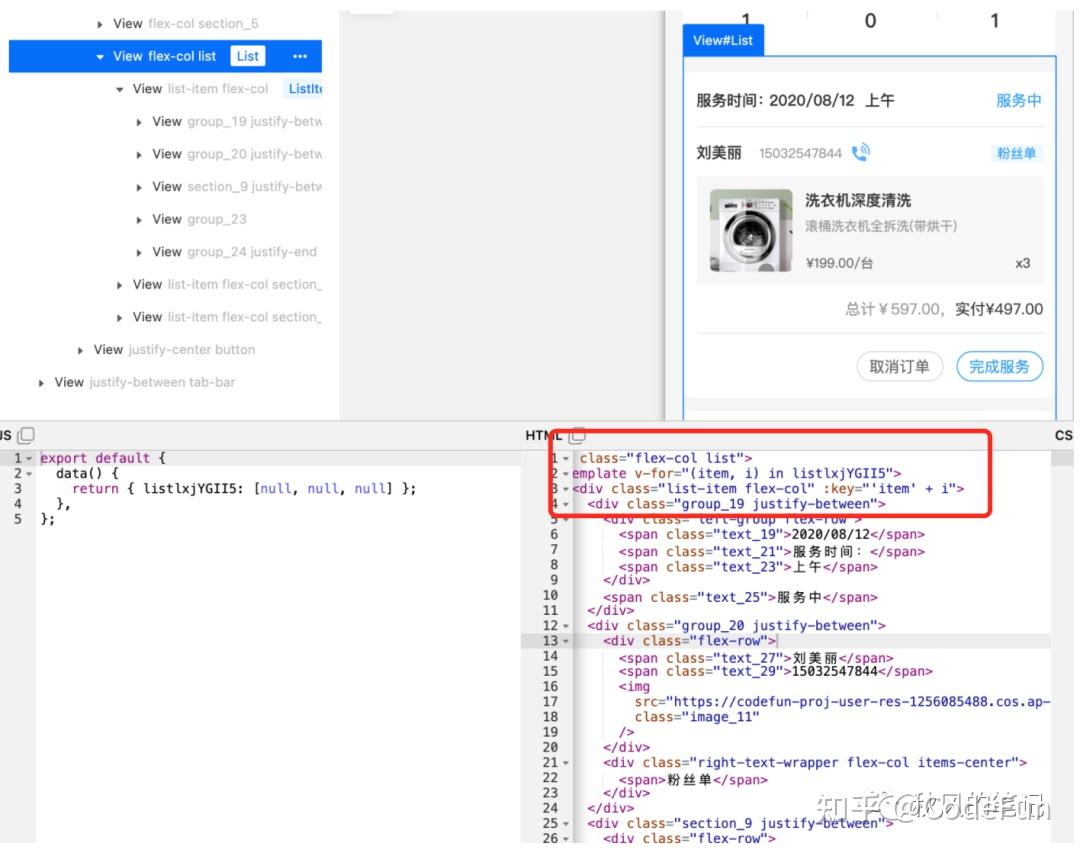Click the List component badge on highlighted node
The image size is (1080, 853).
click(247, 56)
